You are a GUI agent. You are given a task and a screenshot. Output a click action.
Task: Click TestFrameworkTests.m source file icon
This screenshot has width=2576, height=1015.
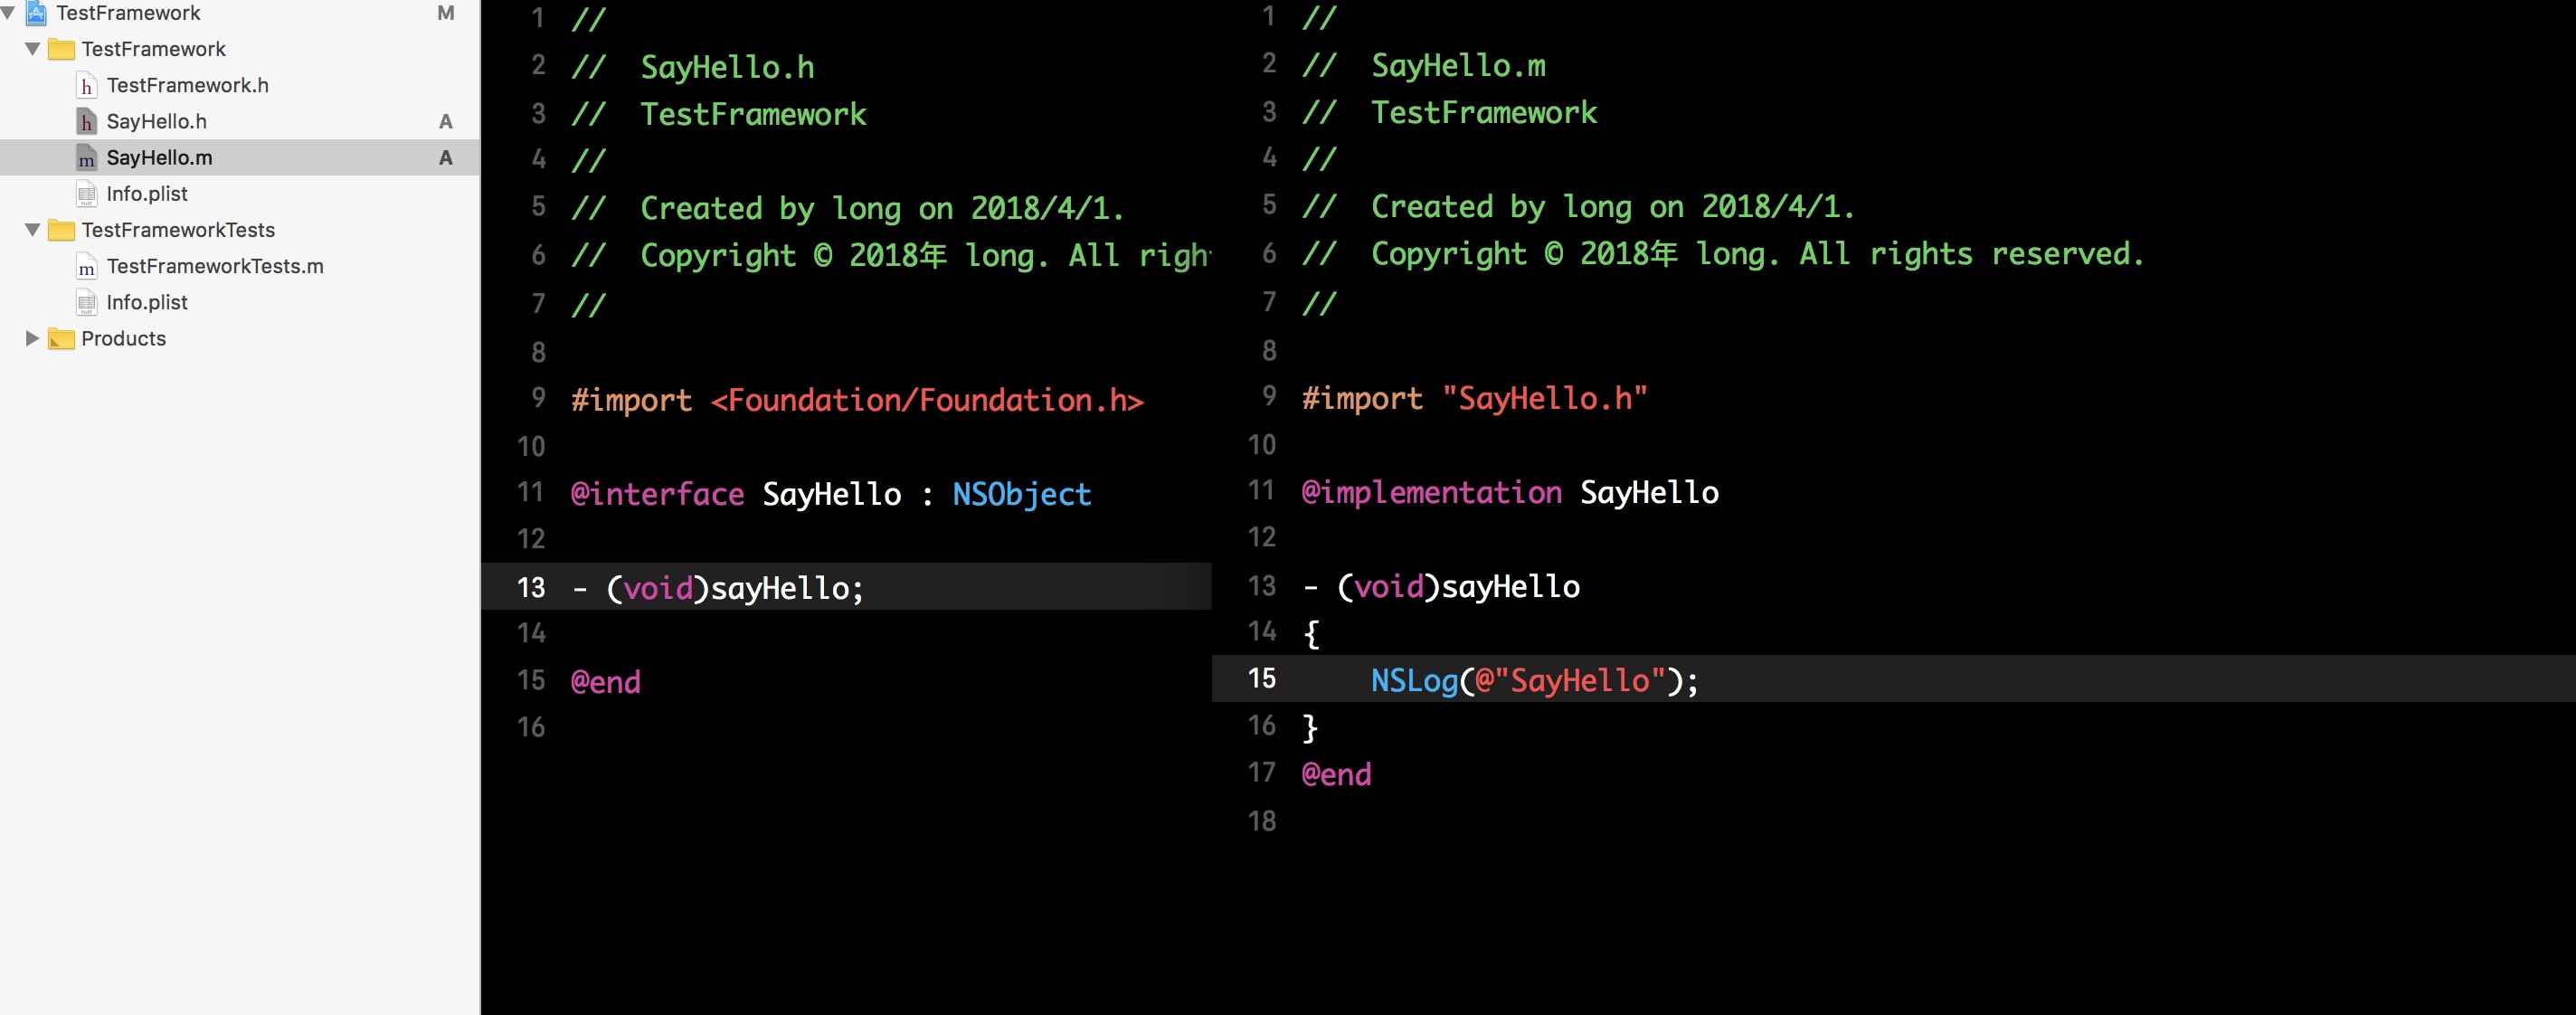tap(87, 267)
